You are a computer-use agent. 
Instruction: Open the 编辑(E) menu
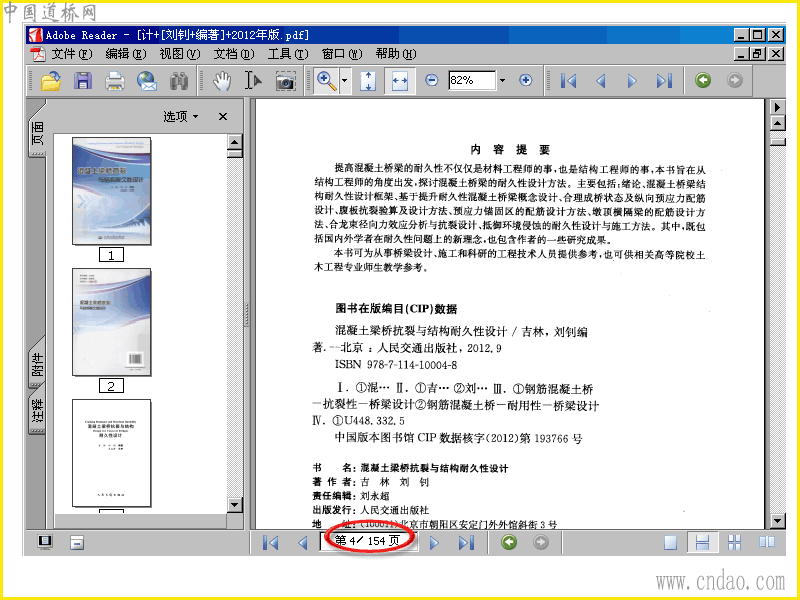tap(126, 54)
